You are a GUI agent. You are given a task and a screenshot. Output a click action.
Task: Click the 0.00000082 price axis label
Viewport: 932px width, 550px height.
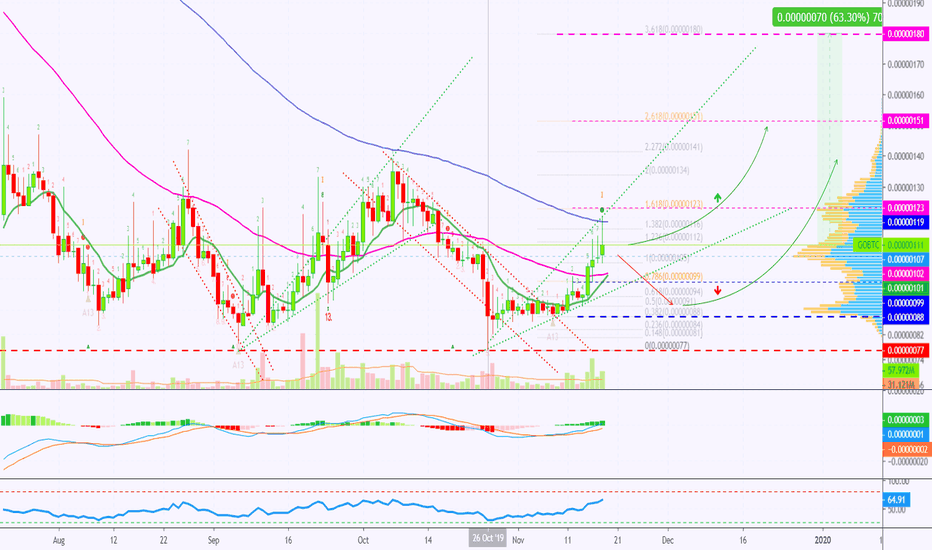[x=906, y=335]
